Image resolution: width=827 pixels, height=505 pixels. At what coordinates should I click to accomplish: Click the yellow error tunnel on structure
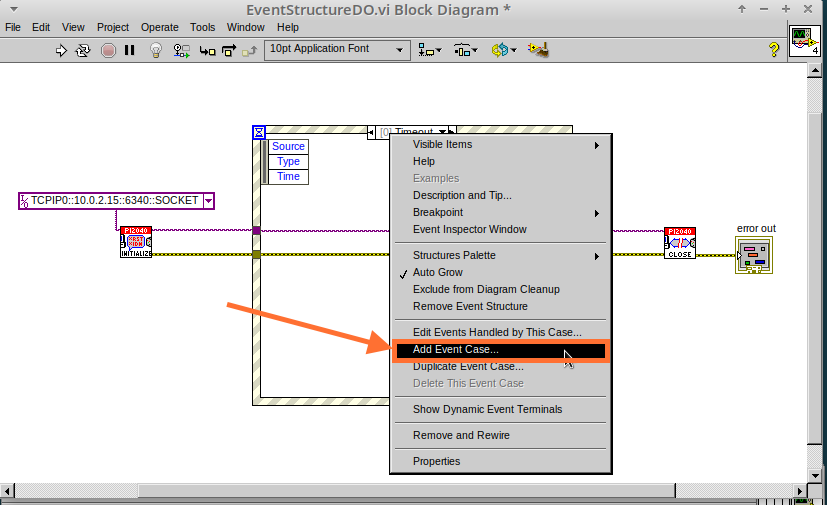click(x=256, y=254)
